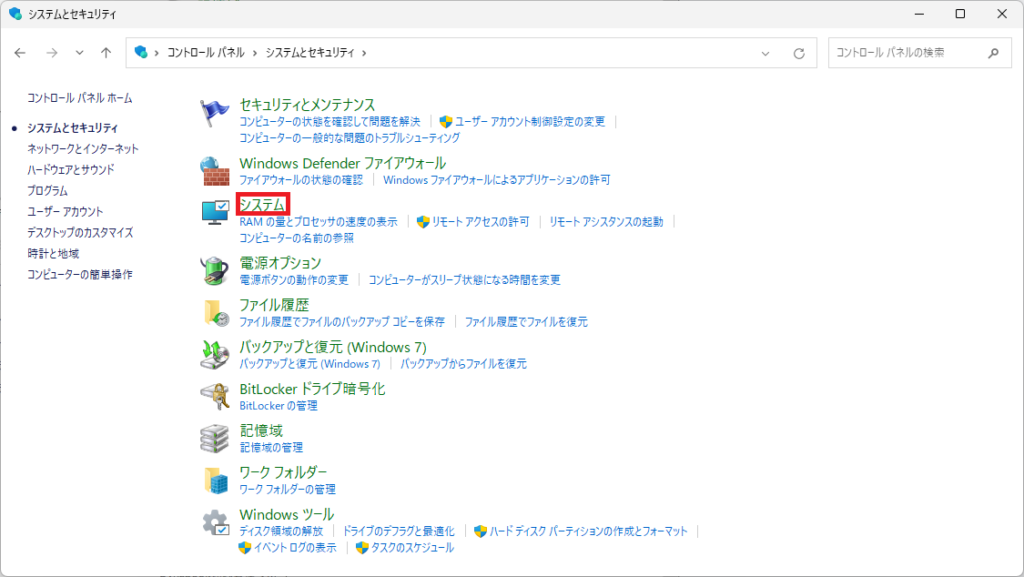Expand chevron after システムとセキュリティ breadcrumb
The height and width of the screenshot is (577, 1024).
point(364,53)
